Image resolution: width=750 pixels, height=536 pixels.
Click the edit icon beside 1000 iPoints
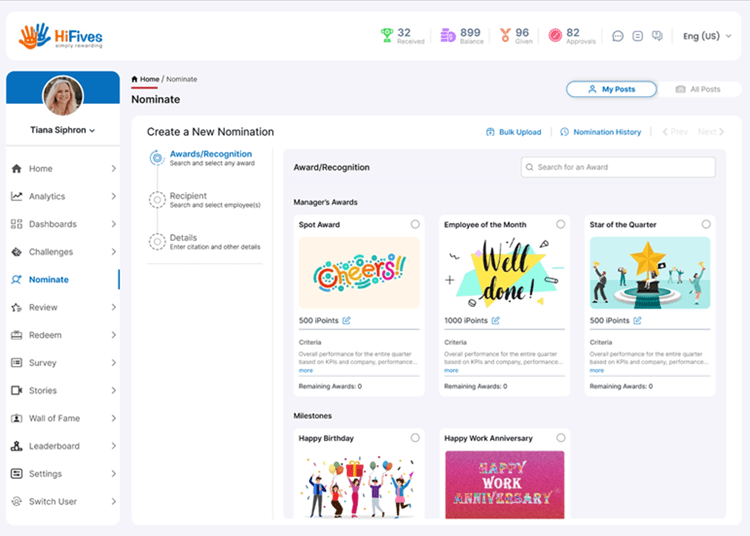tap(495, 320)
